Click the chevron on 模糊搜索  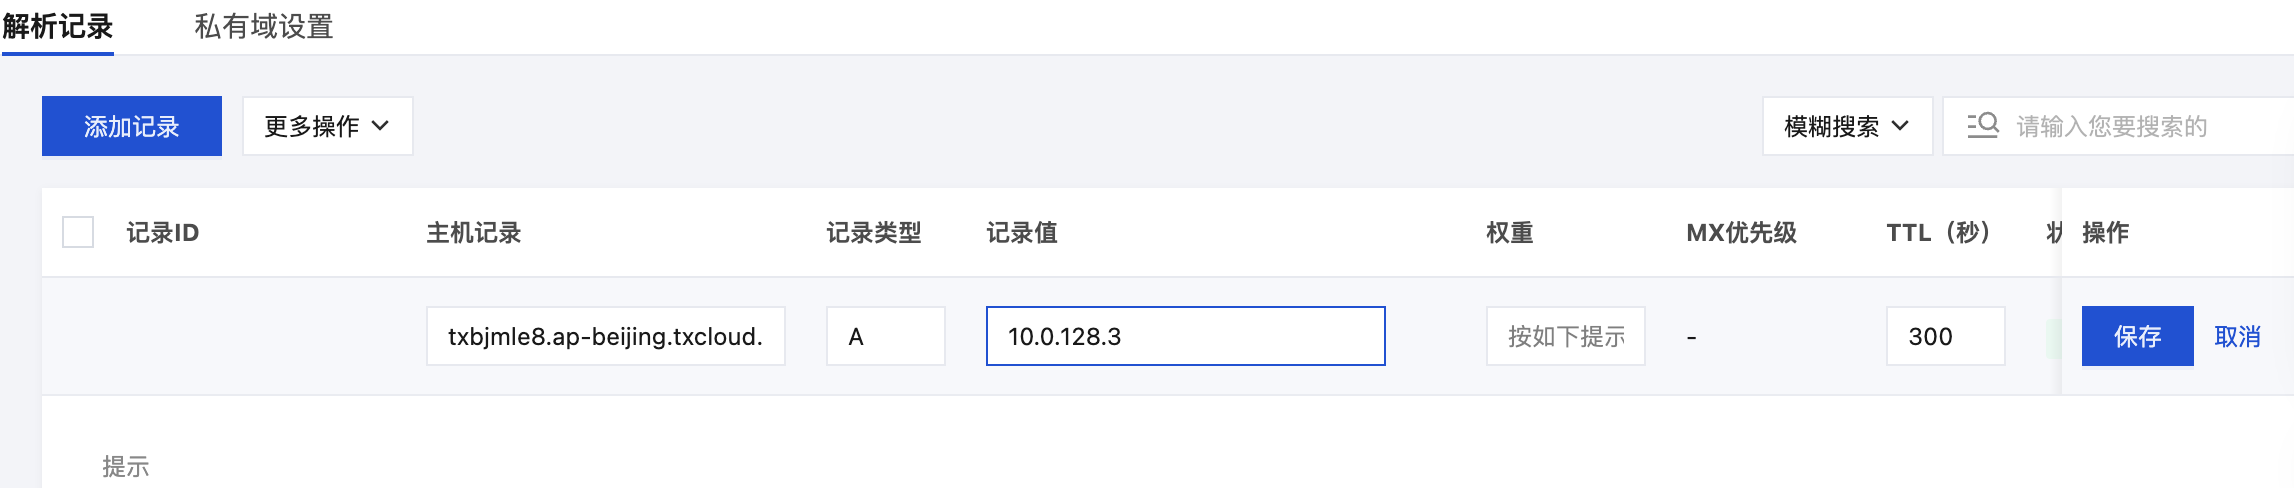[x=1900, y=126]
